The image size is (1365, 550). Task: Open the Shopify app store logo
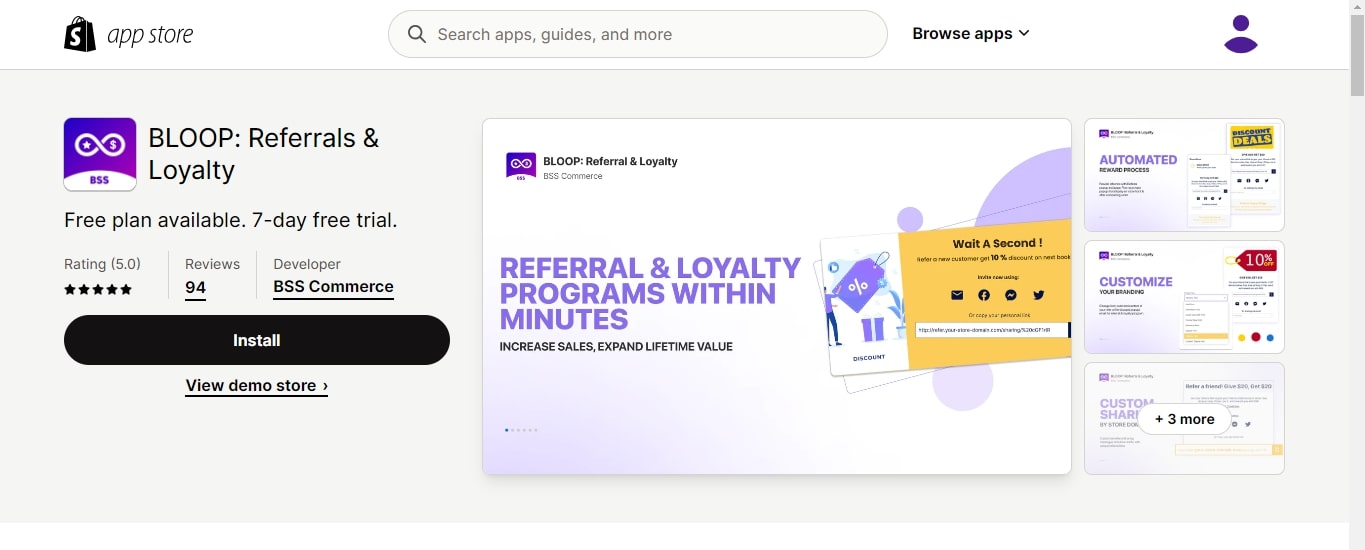(129, 35)
